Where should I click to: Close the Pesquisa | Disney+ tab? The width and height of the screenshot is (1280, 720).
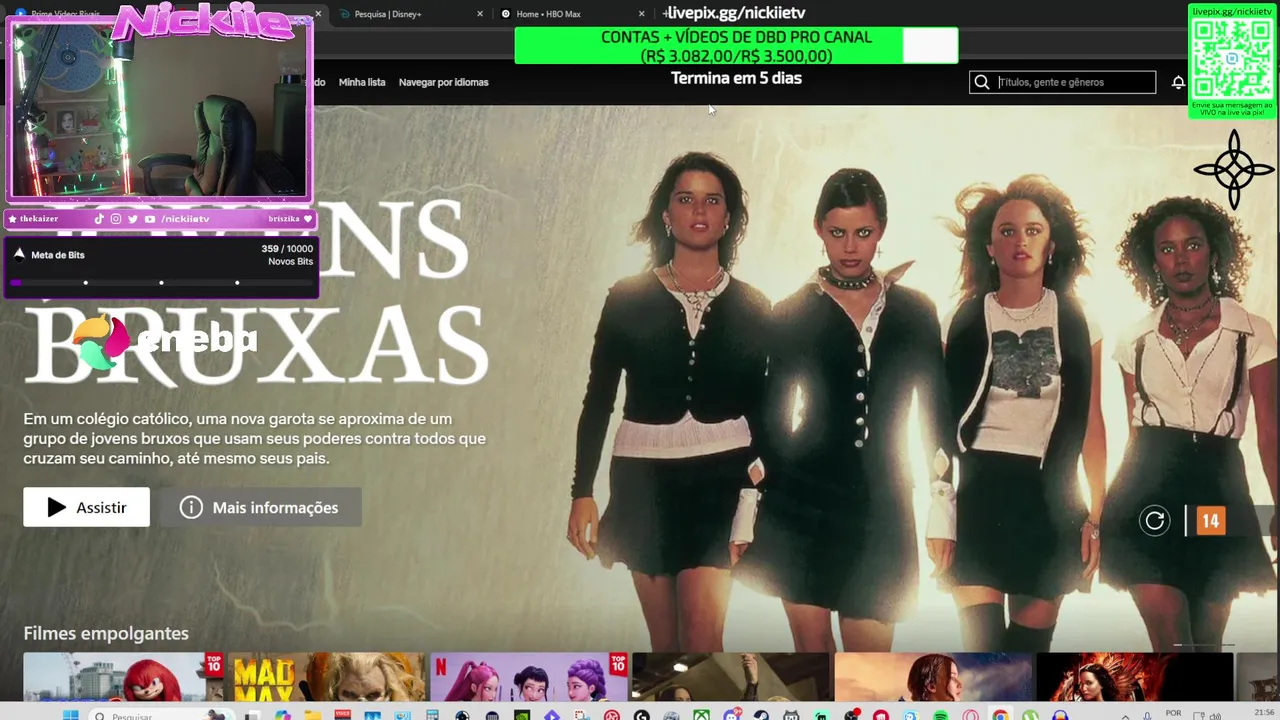pos(480,14)
